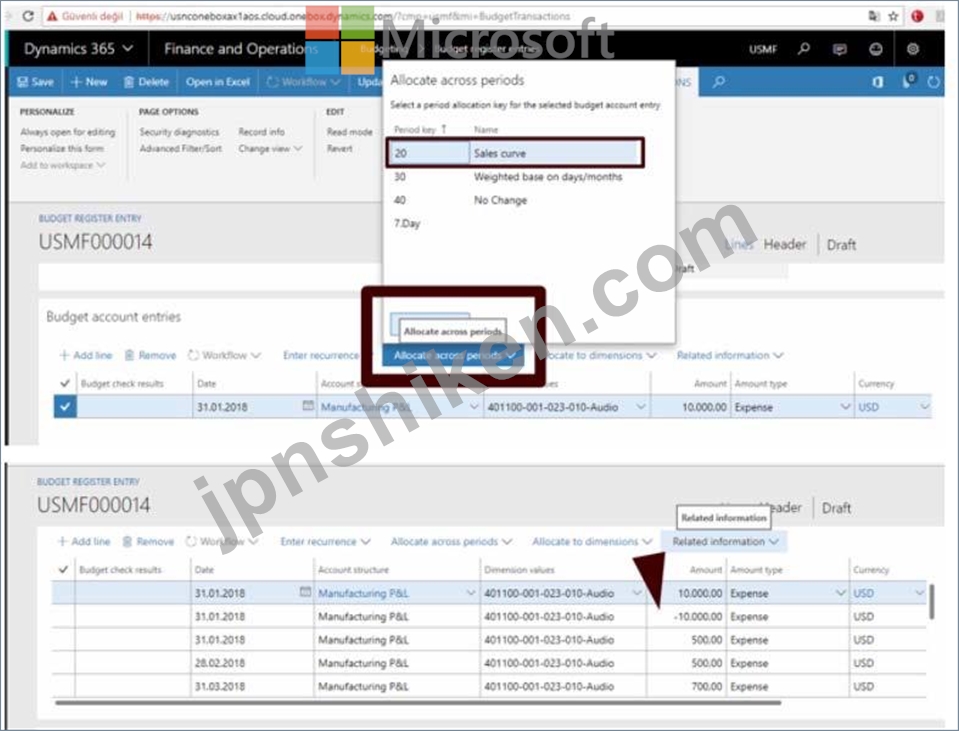Select 7.Day period key row
Viewport: 959px width, 731px height.
point(514,223)
